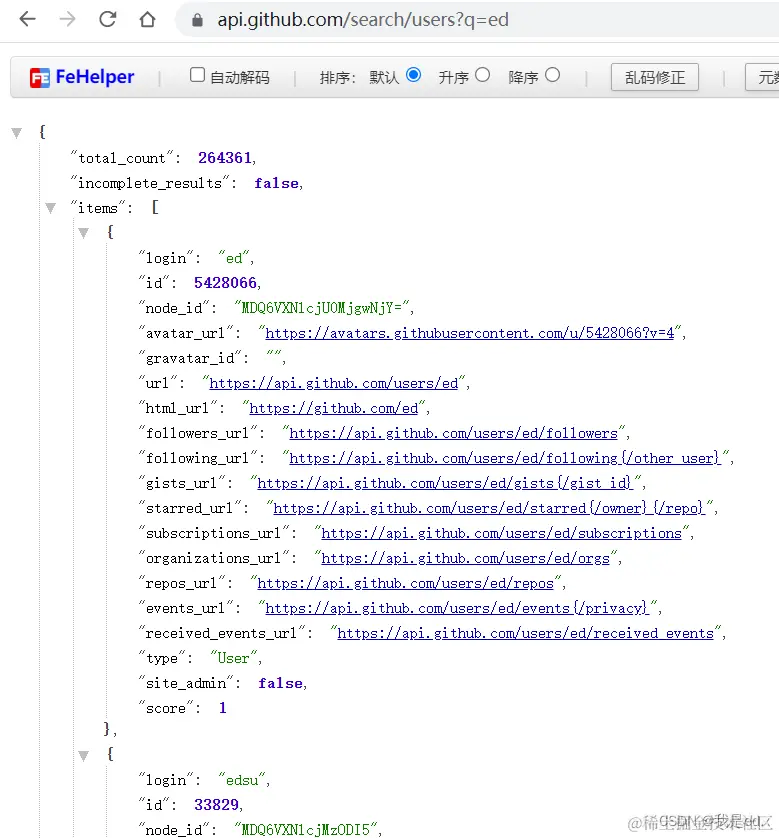Click the site_admin false value
Screen dimensions: 779x838
pos(281,684)
